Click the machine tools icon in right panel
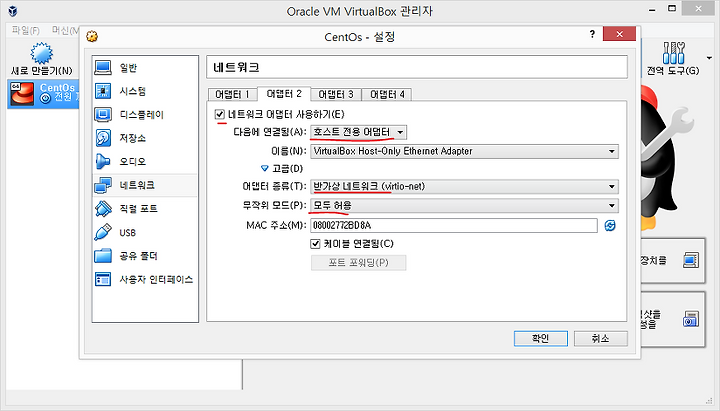 [691, 260]
